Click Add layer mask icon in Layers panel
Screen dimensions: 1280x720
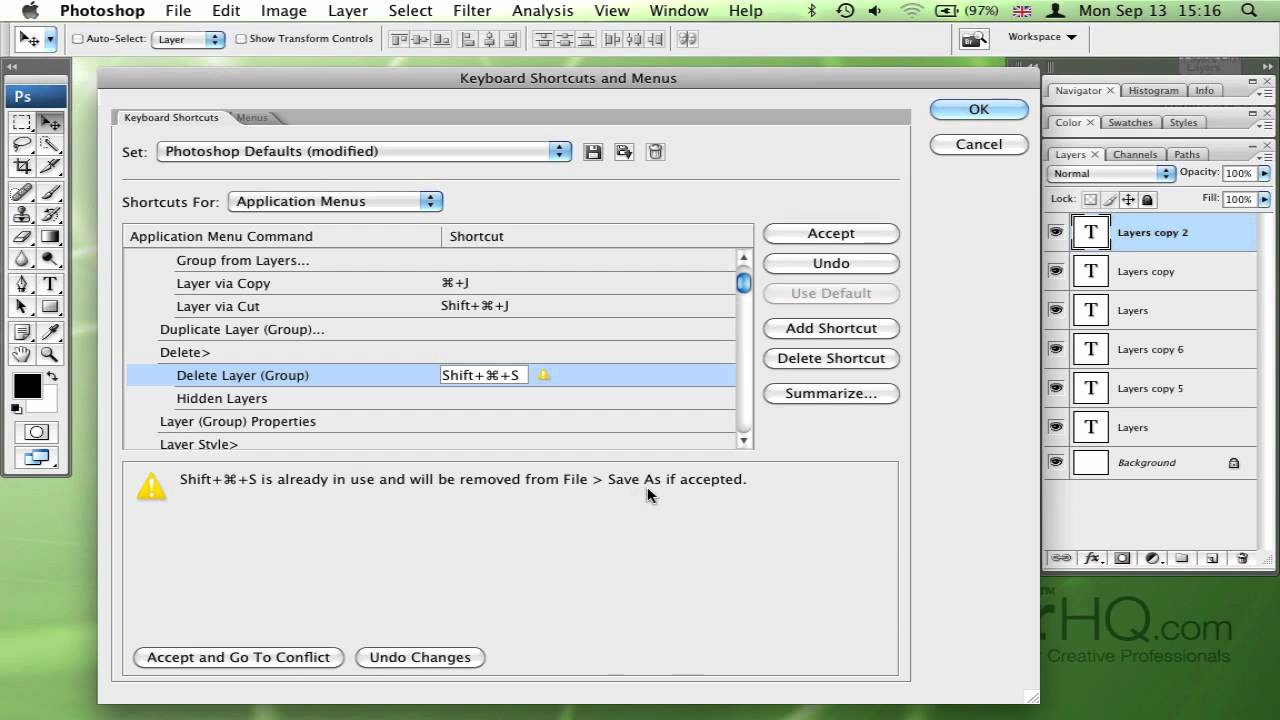[x=1122, y=558]
